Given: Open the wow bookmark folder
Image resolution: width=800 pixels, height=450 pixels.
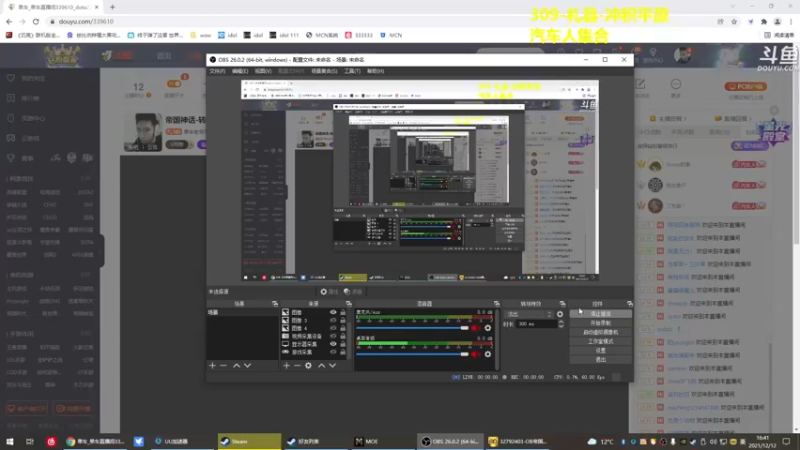Looking at the screenshot, I should coord(201,35).
